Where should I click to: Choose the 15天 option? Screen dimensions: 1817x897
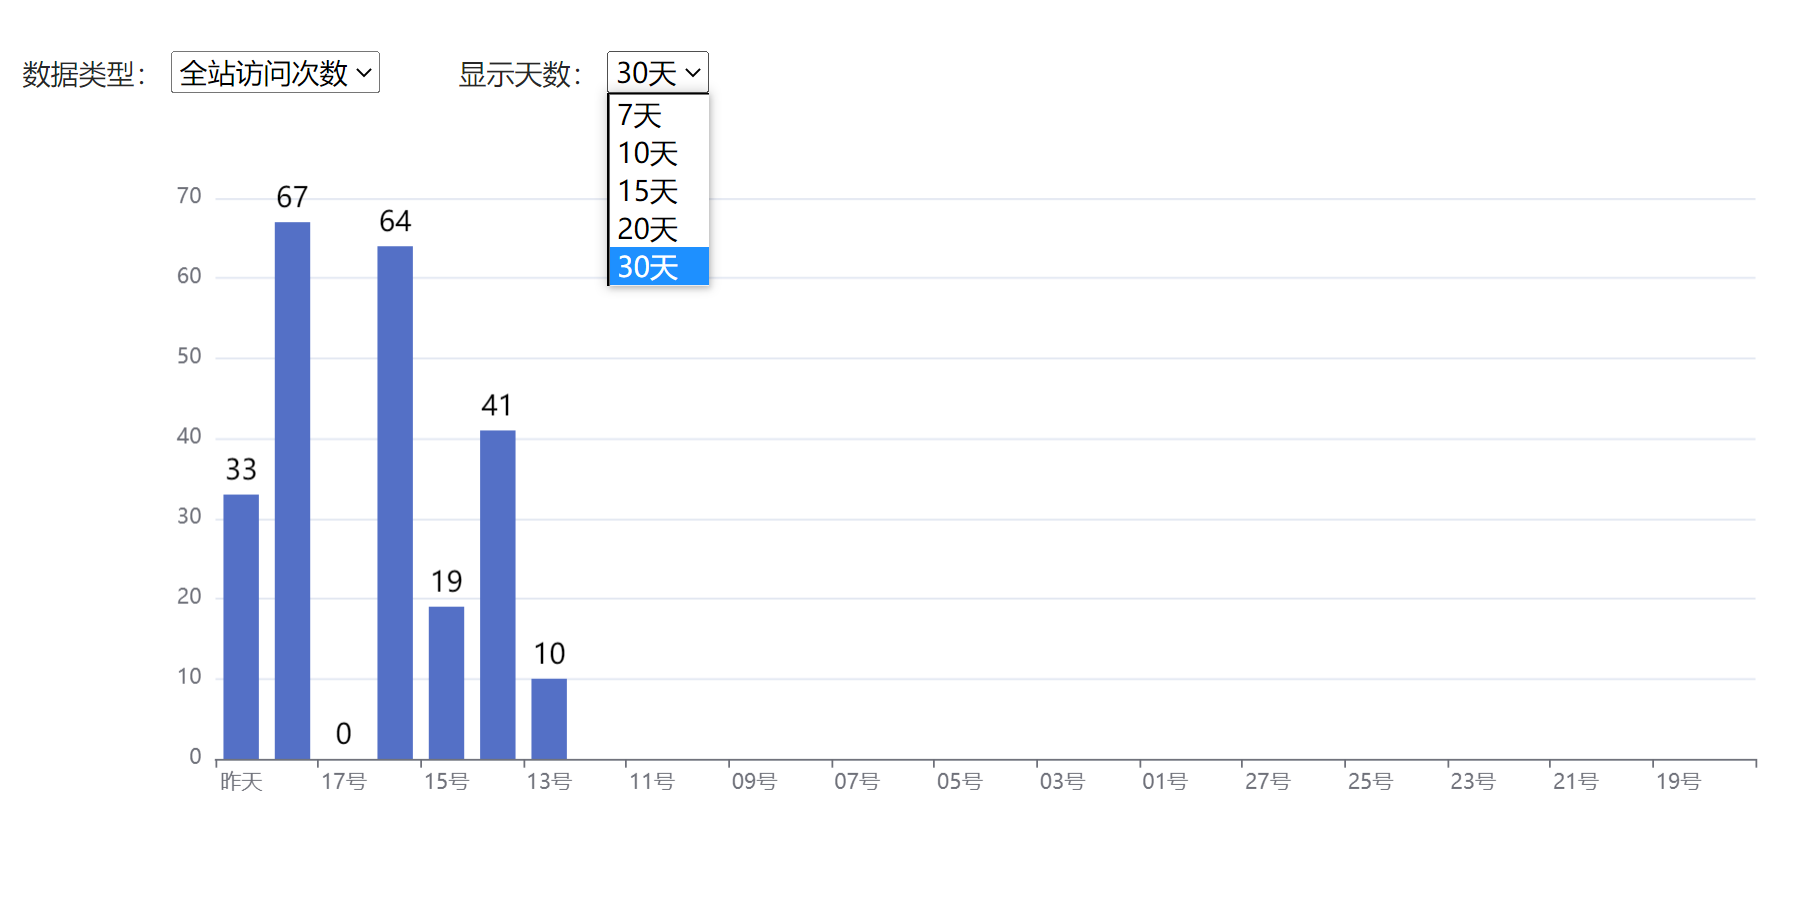pos(659,191)
